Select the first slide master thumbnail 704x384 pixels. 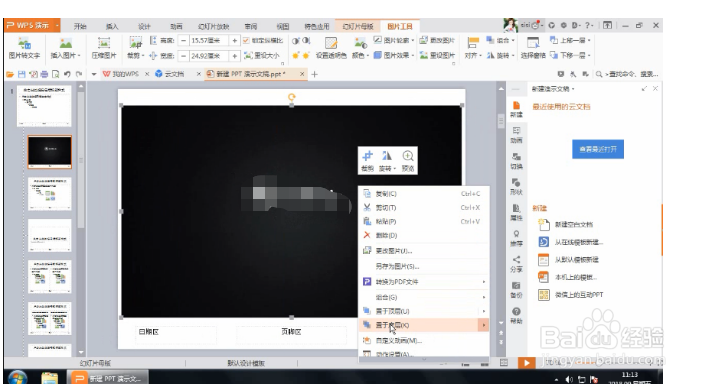[x=44, y=106]
